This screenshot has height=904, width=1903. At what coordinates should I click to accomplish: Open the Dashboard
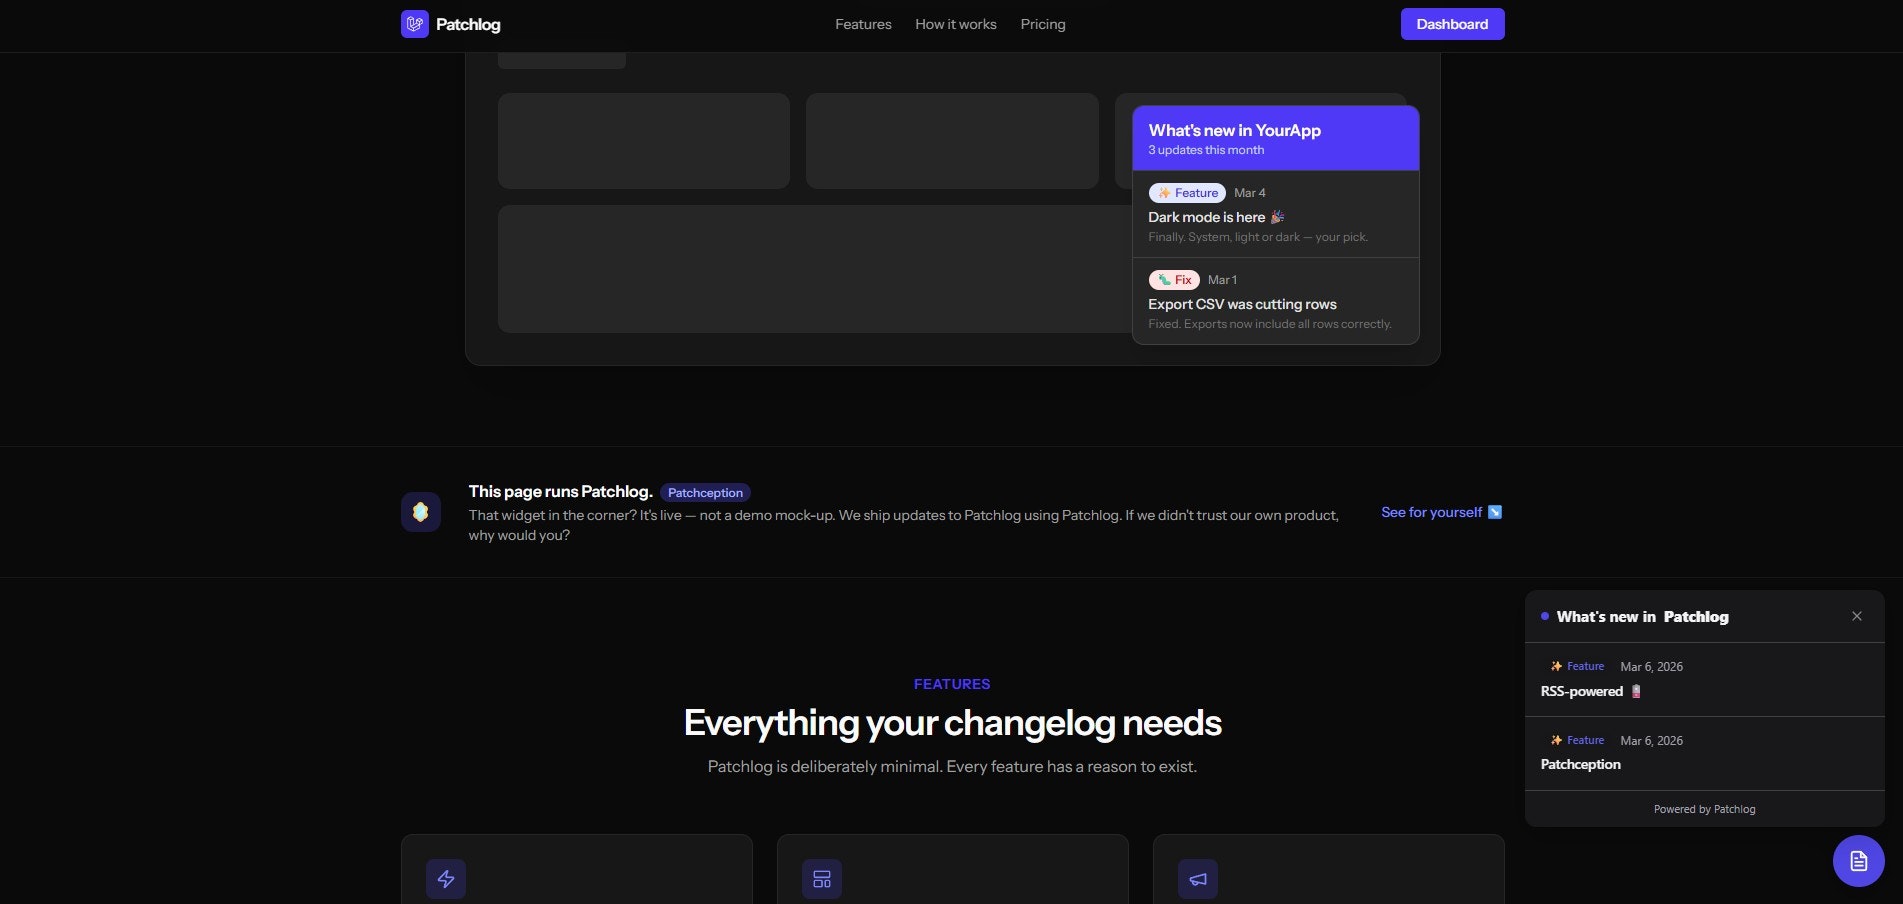pos(1452,23)
